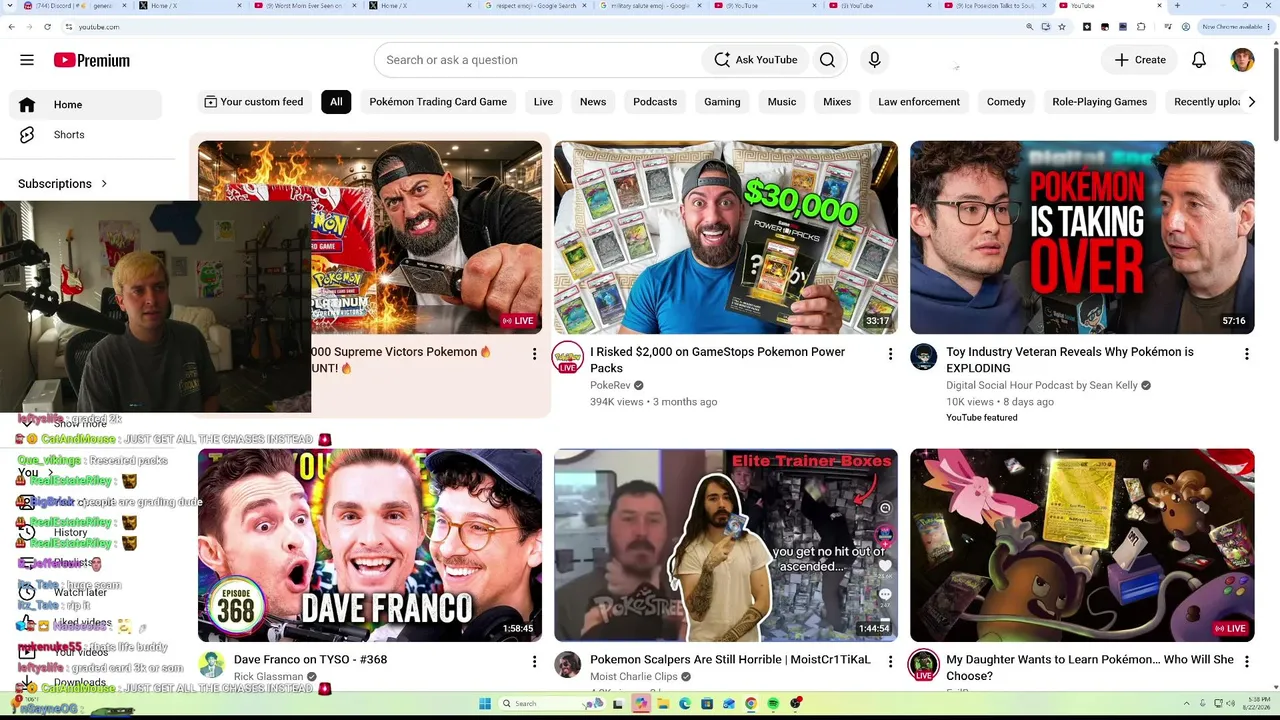Open the I Risked $2,000 video title

pyautogui.click(x=718, y=360)
